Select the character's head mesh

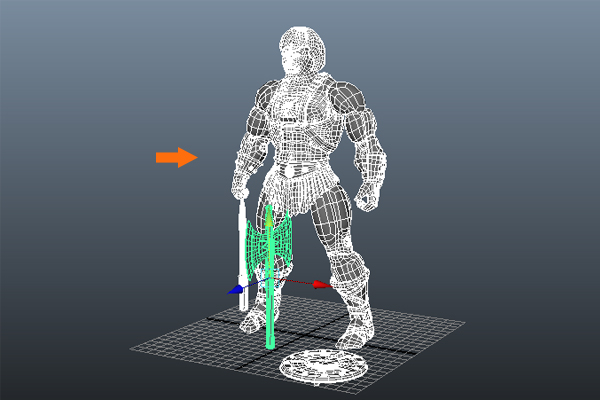(x=303, y=52)
